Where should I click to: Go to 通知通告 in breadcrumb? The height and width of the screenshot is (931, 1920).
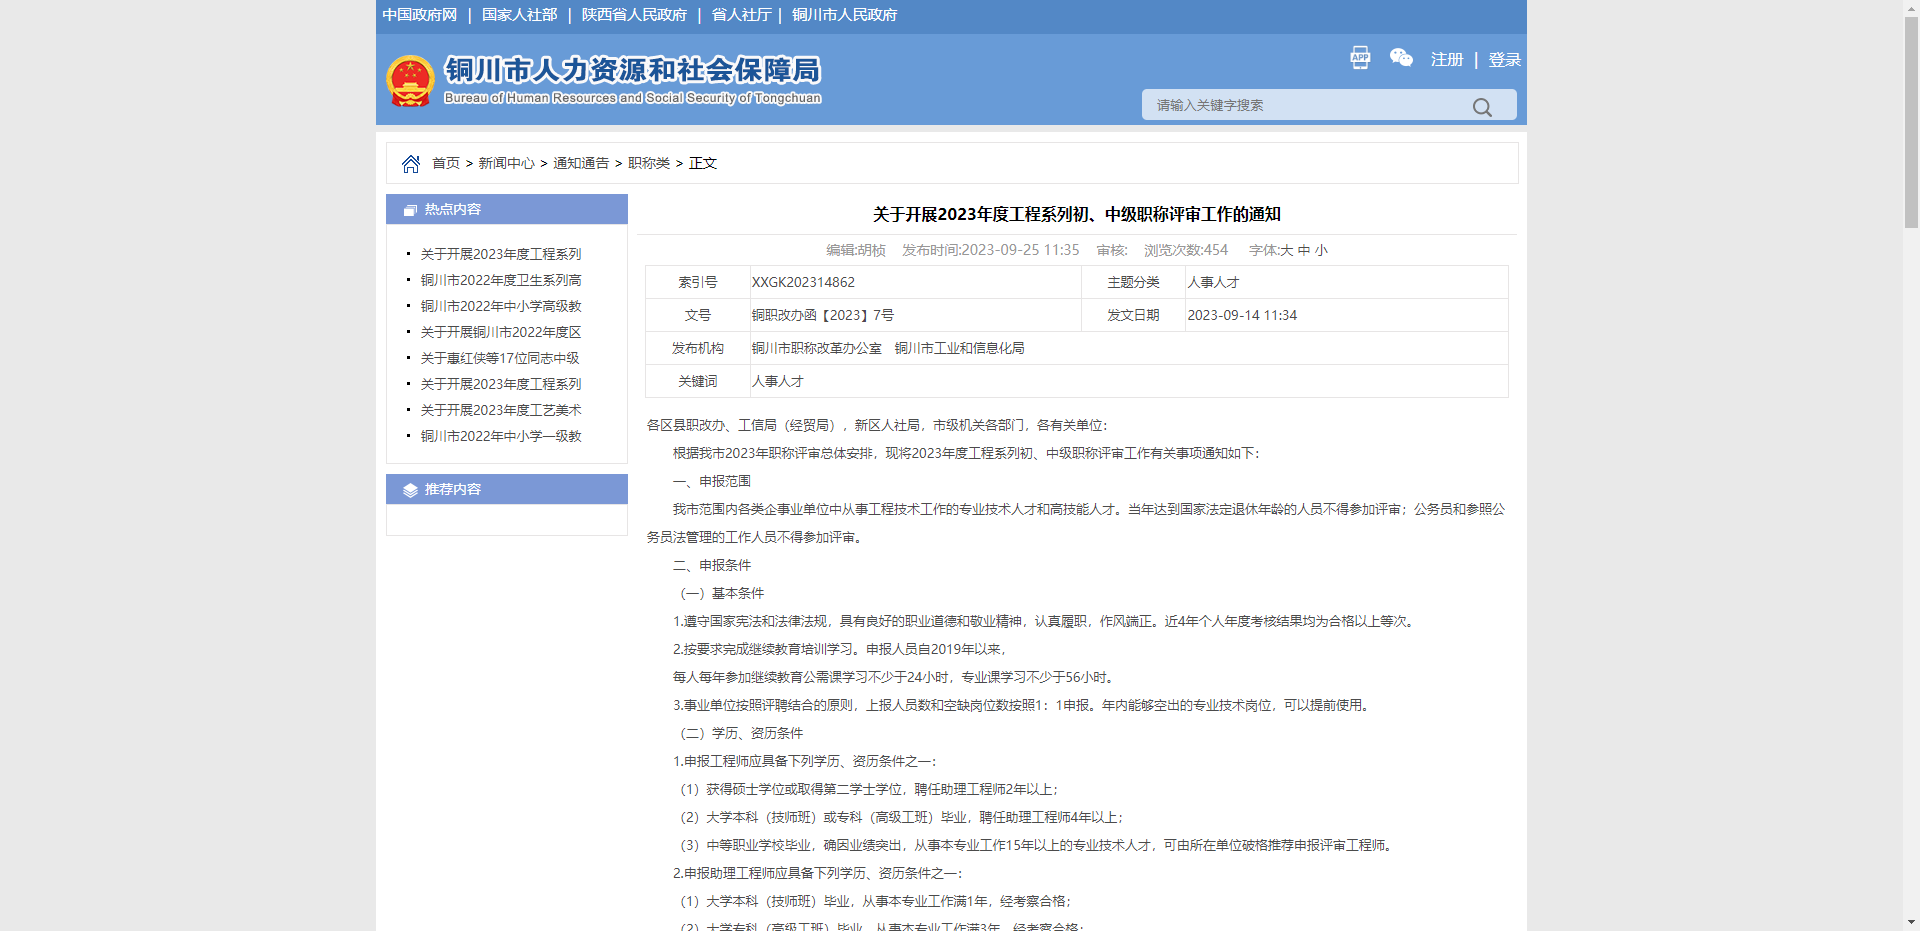click(x=581, y=163)
